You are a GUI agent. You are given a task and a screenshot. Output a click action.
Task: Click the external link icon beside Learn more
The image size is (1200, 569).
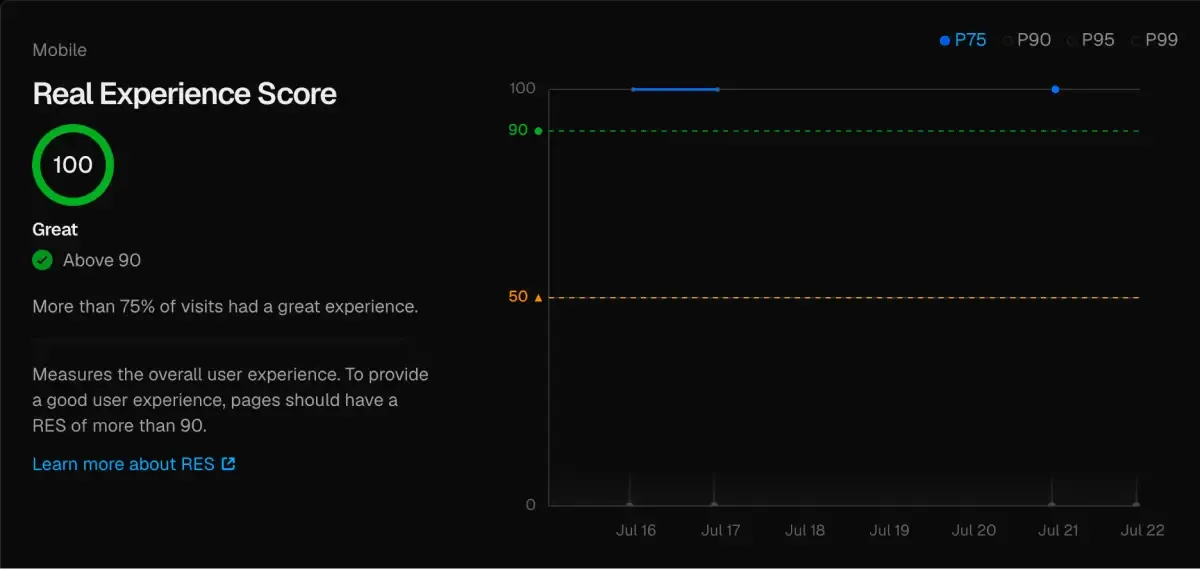pos(228,464)
